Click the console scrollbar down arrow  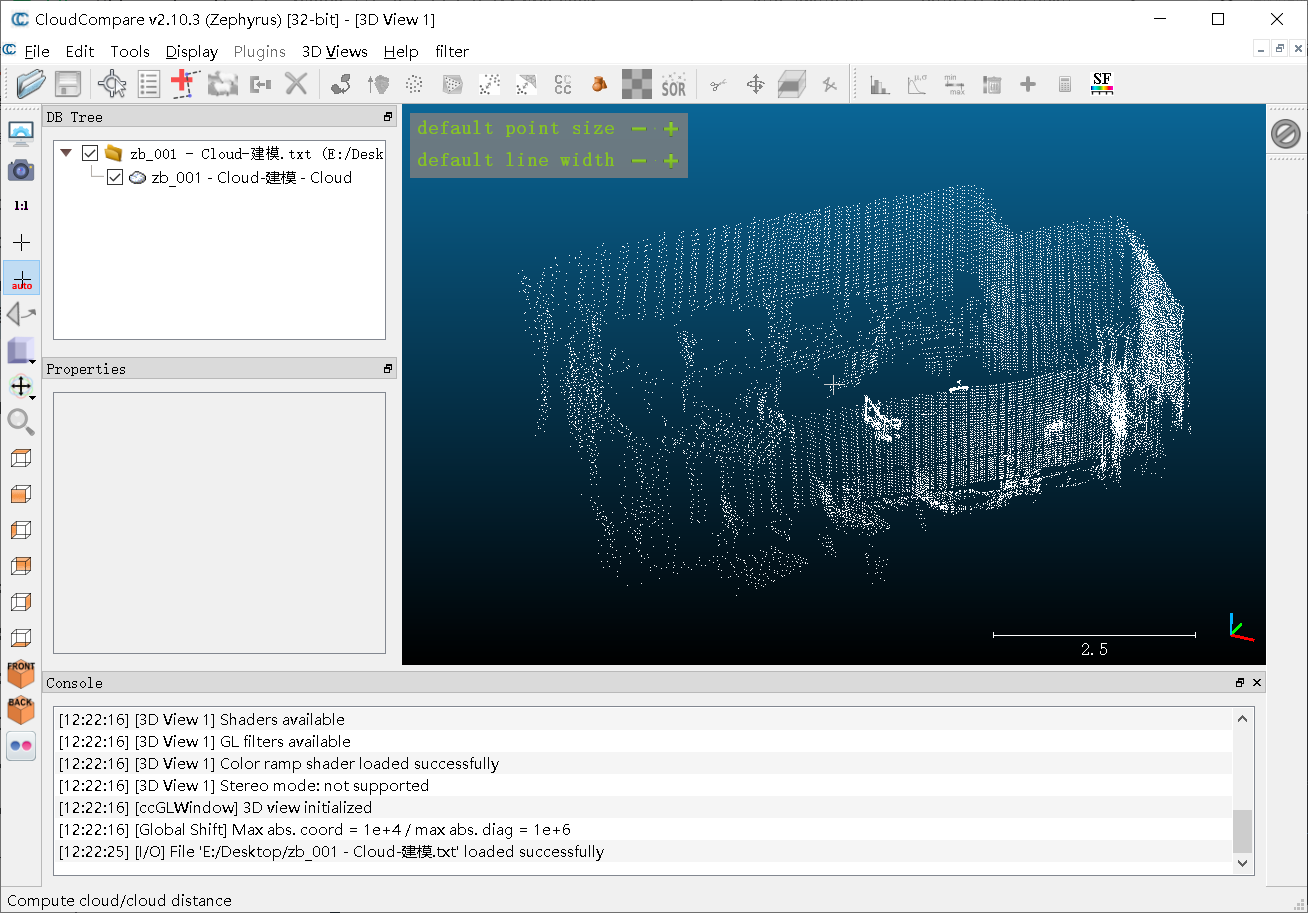pyautogui.click(x=1242, y=862)
